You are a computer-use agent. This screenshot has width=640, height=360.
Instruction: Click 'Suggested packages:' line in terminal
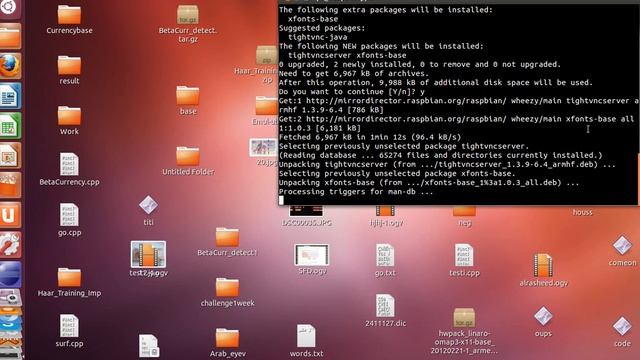coord(322,28)
